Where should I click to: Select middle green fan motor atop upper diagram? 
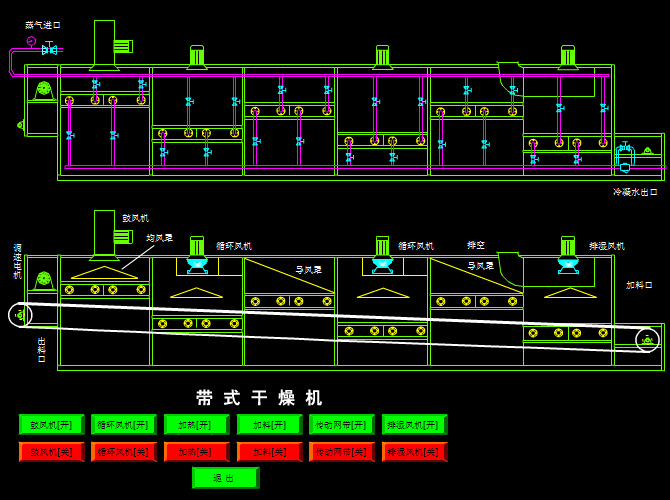click(382, 57)
